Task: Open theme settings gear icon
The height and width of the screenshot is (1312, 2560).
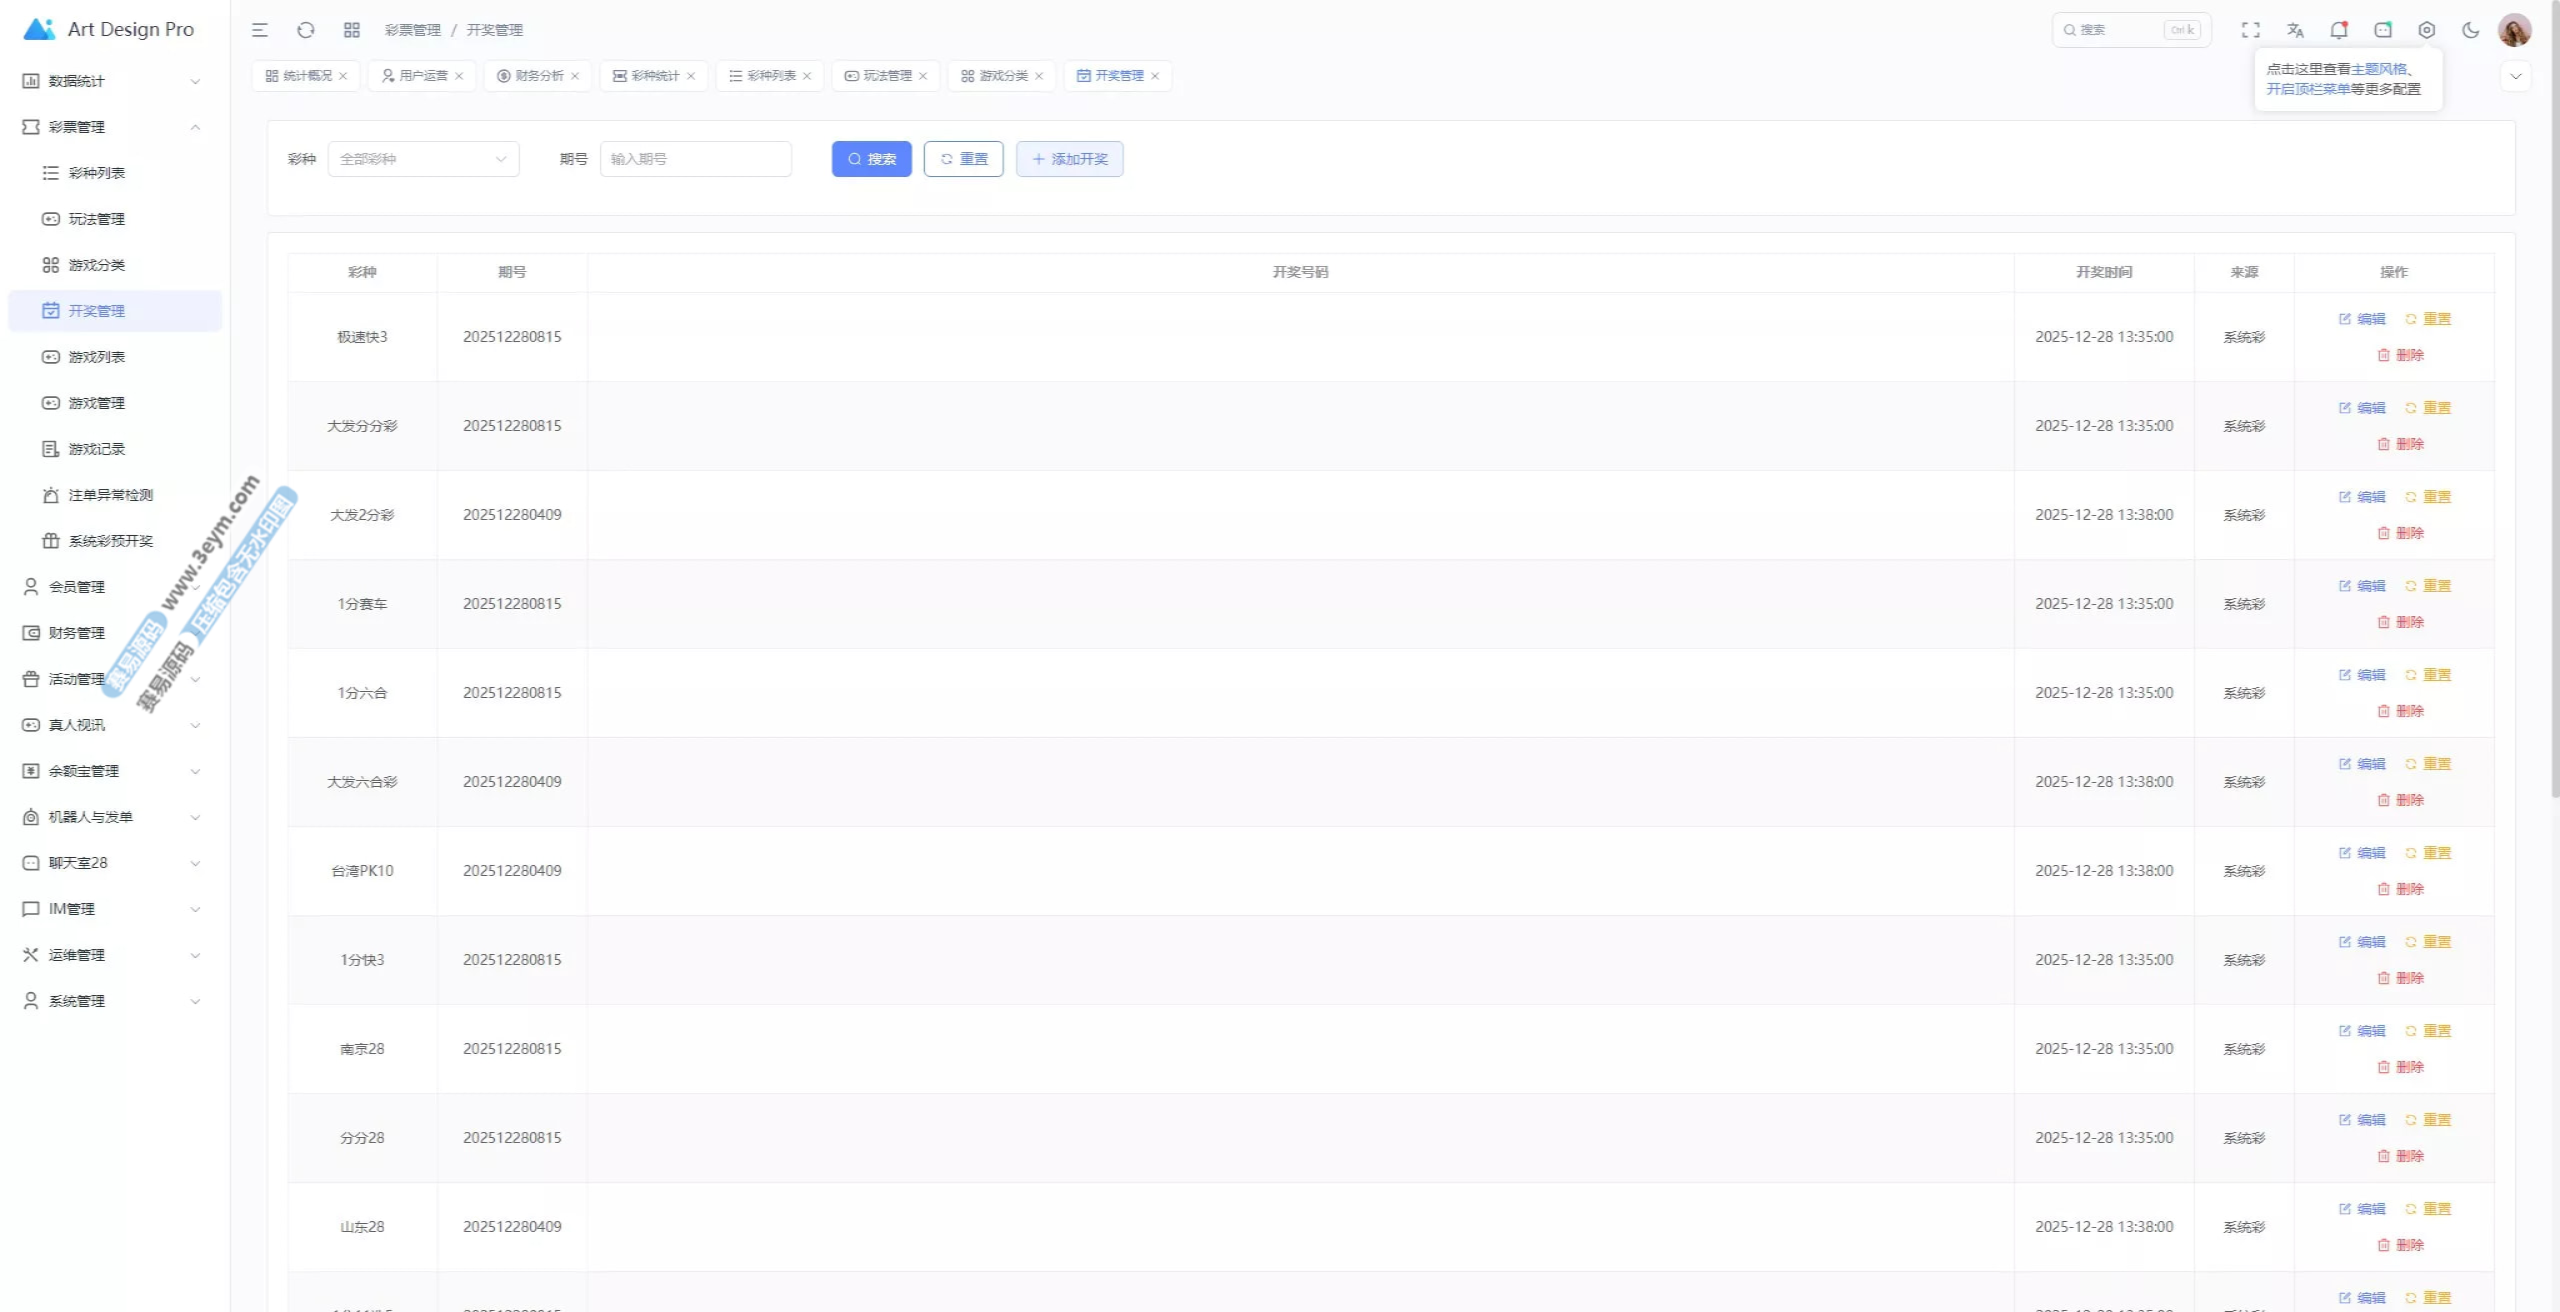Action: tap(2426, 30)
